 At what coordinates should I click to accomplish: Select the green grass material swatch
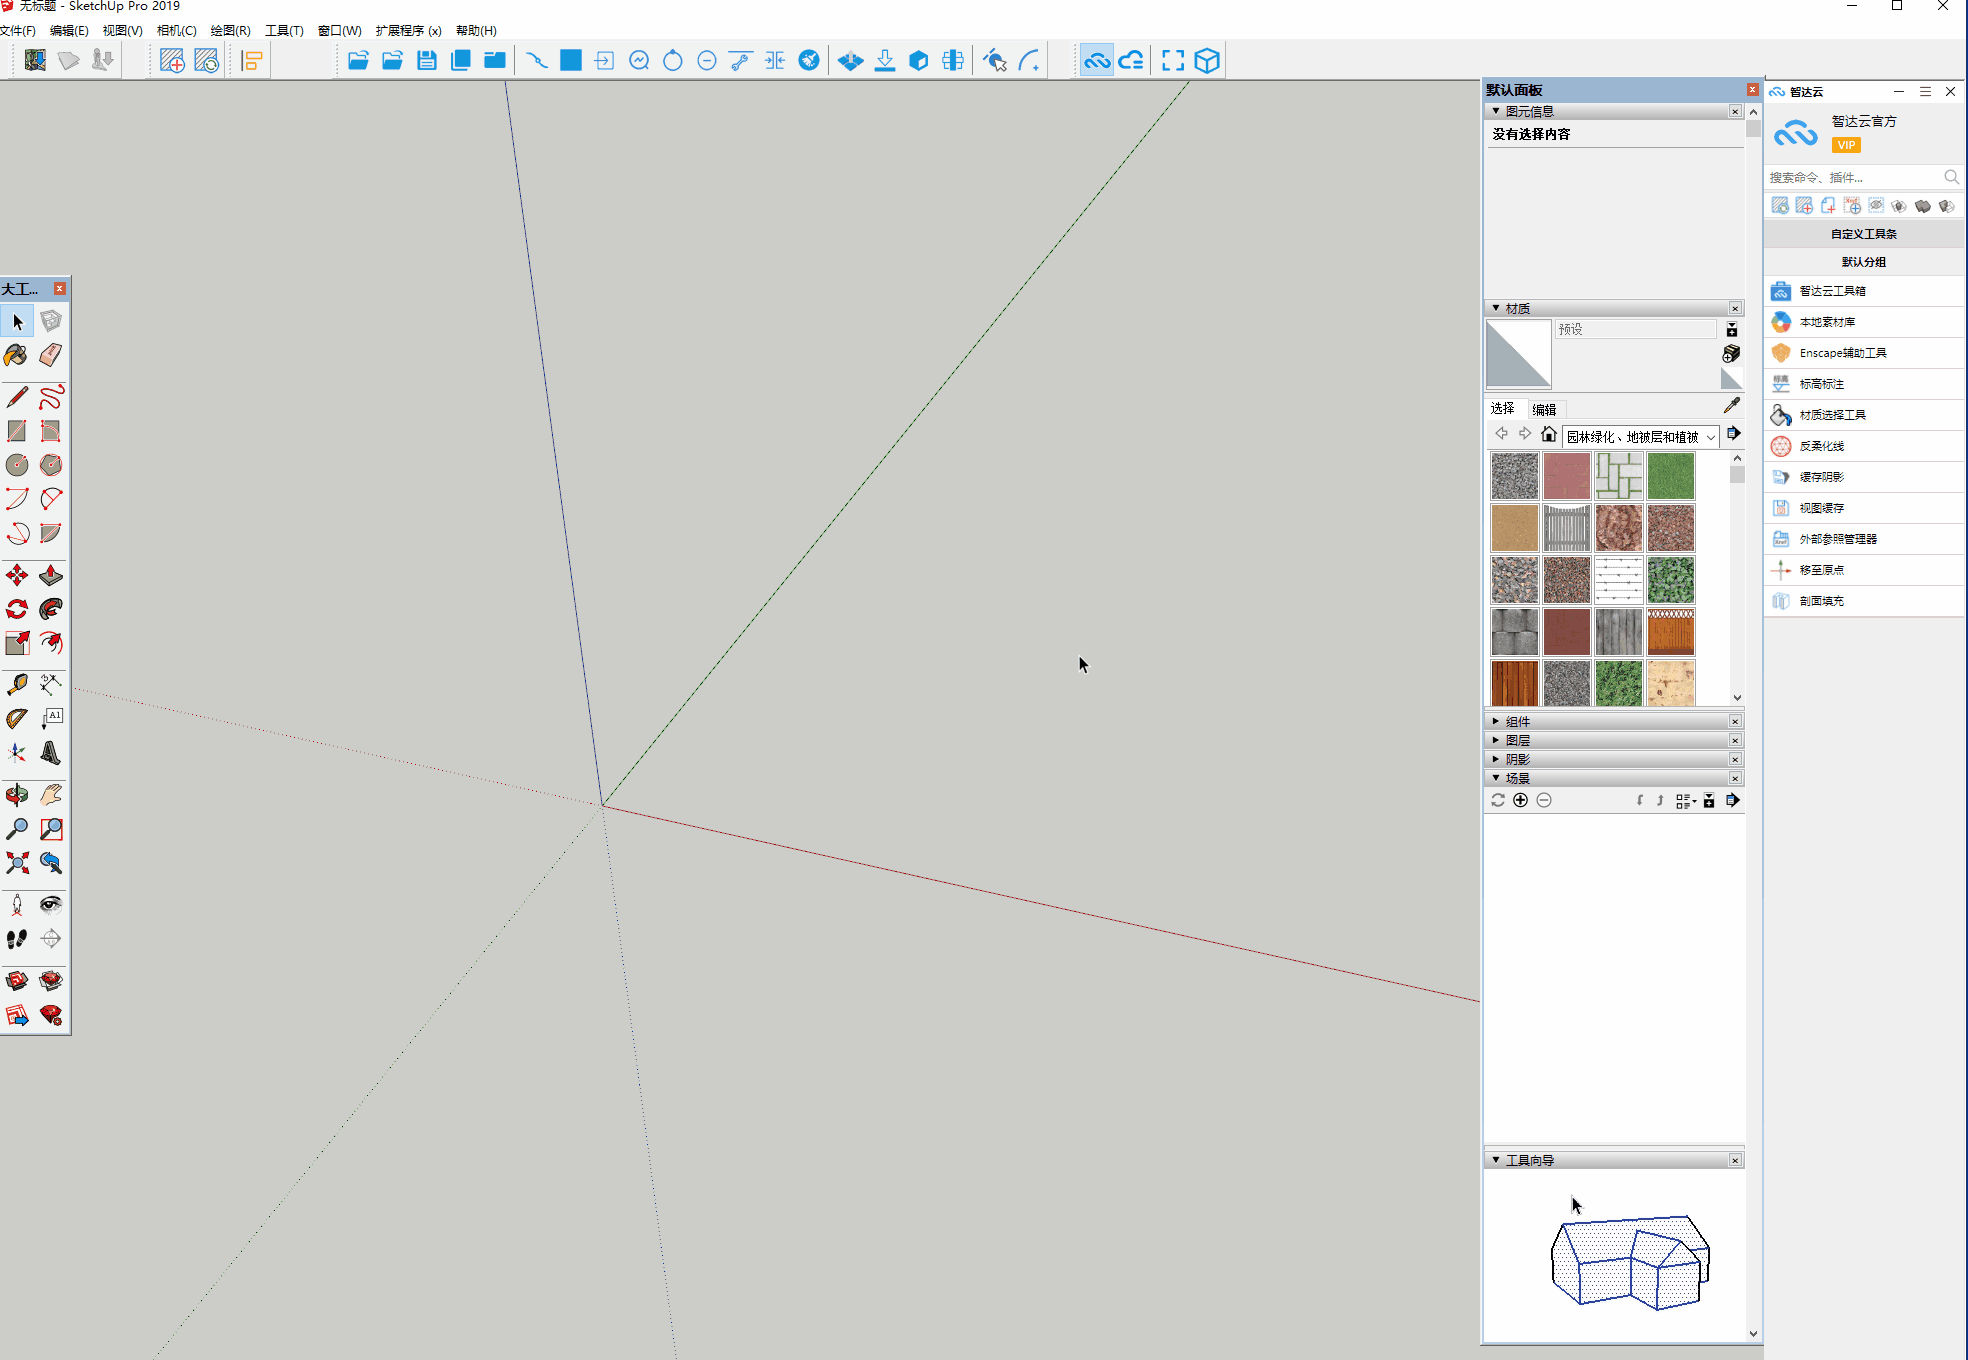click(1670, 476)
